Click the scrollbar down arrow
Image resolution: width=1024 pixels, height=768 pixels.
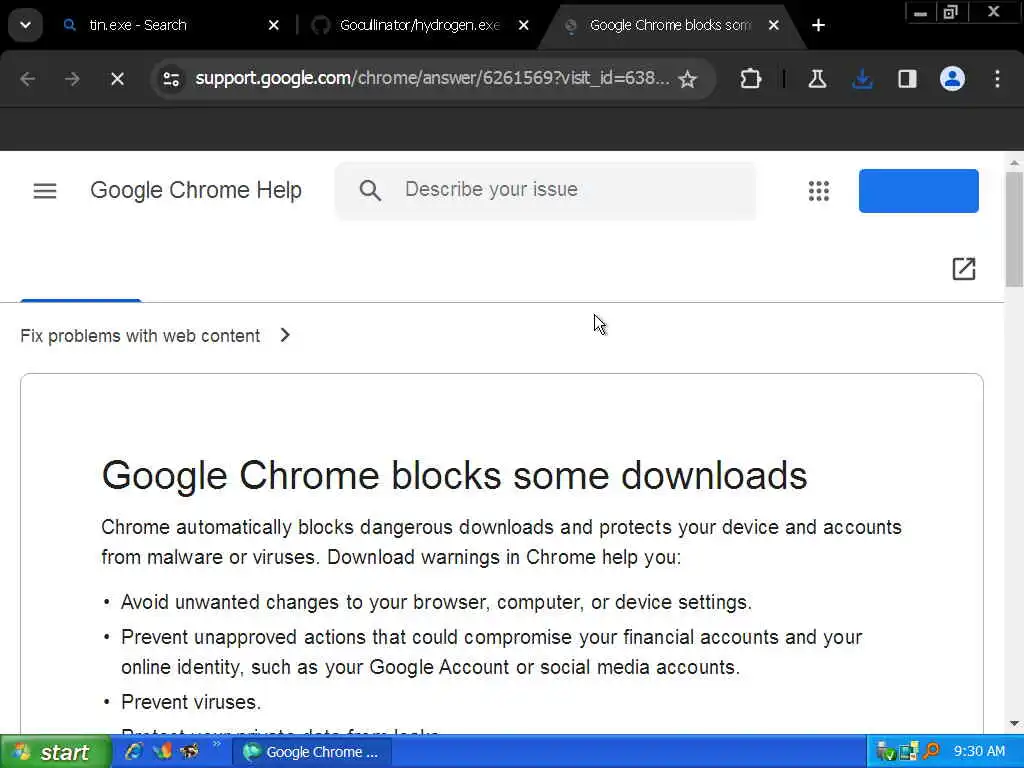(x=1014, y=724)
